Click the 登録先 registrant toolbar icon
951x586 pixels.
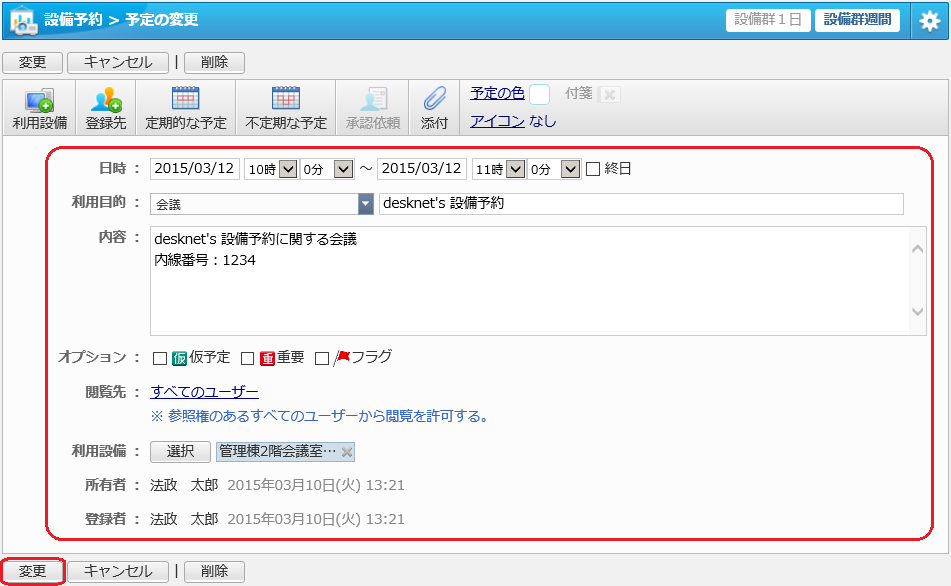coord(106,108)
